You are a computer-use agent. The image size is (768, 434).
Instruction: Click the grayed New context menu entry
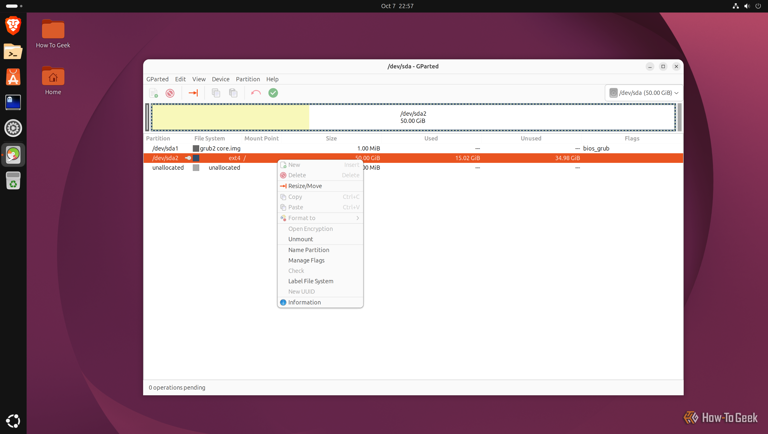pos(320,165)
